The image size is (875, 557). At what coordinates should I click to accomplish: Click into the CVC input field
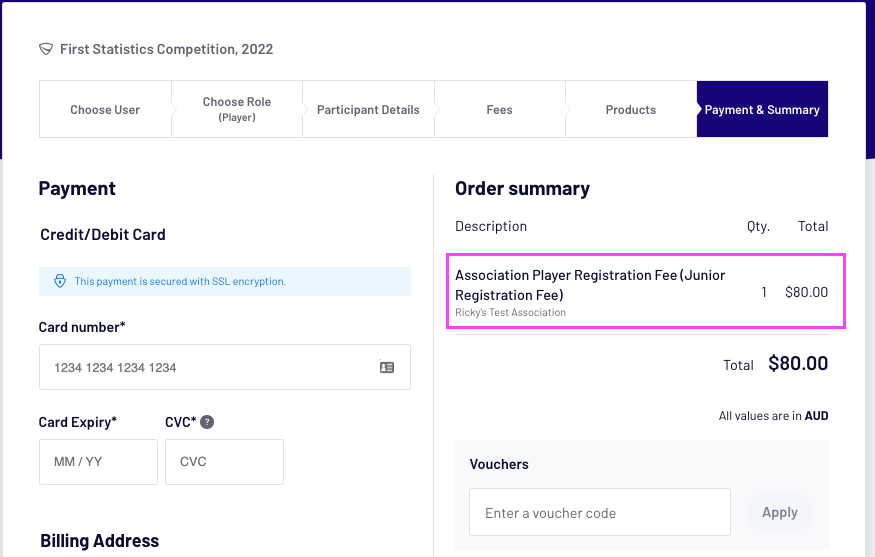pos(224,462)
